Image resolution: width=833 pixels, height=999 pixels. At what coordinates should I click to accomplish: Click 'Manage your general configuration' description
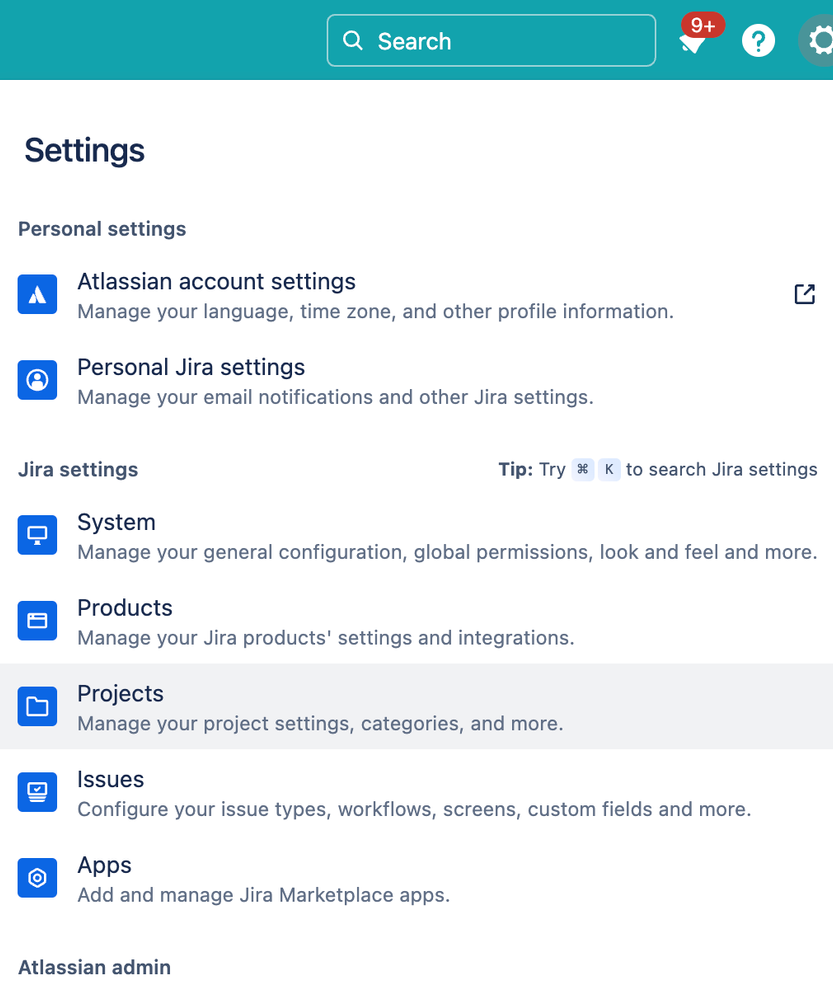[x=447, y=552]
